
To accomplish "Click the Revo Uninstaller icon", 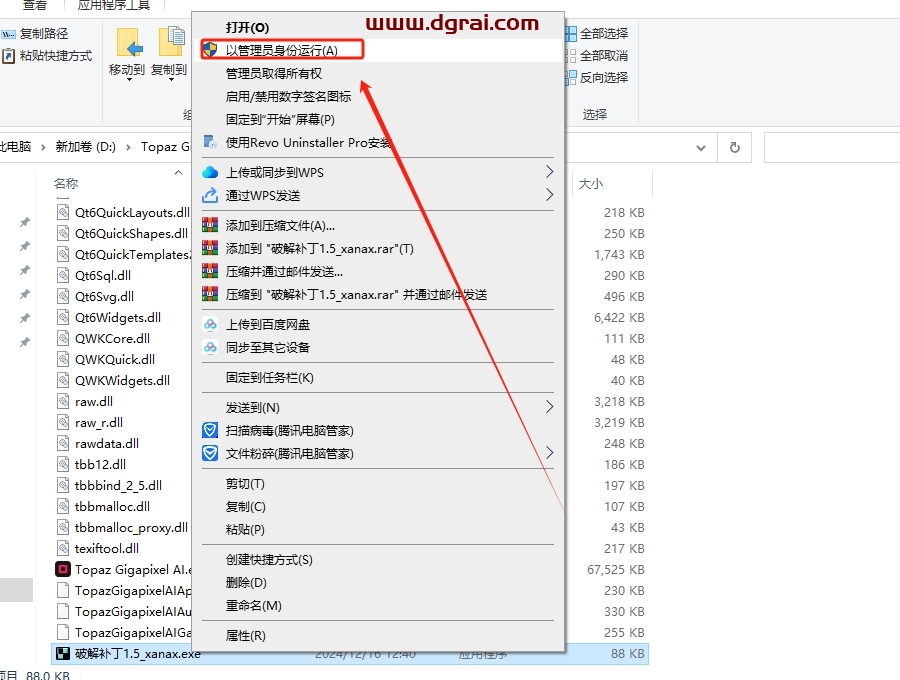I will click(x=210, y=142).
